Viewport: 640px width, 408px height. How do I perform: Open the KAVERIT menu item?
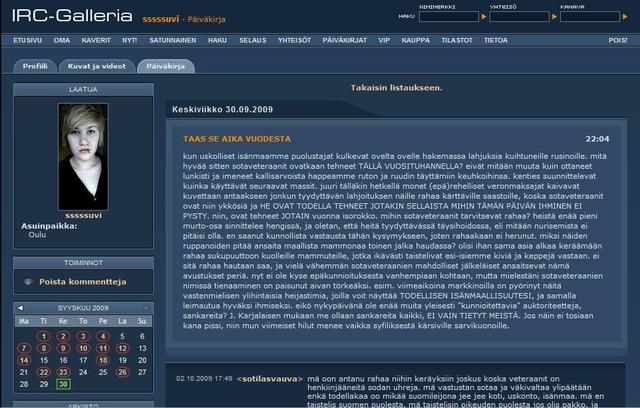coord(96,40)
